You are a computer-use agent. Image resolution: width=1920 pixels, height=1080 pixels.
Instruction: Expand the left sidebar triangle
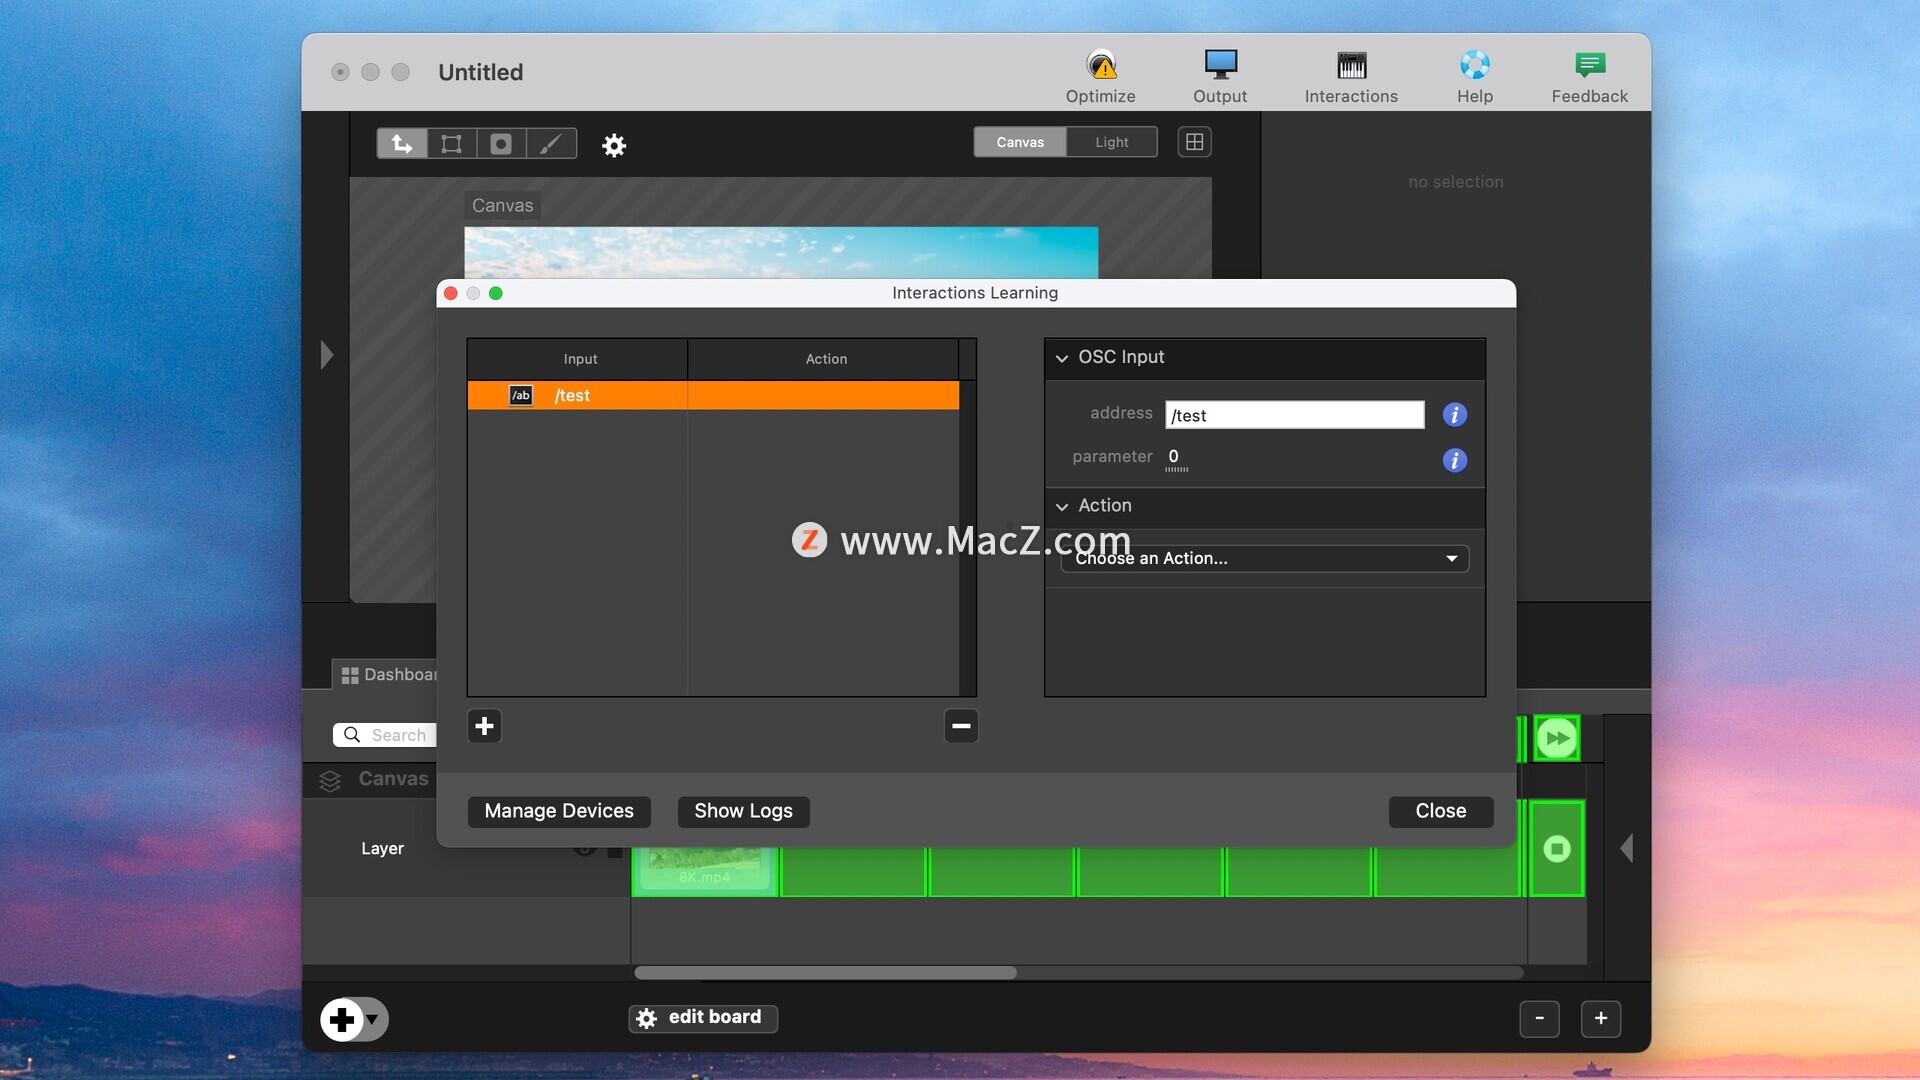tap(327, 355)
